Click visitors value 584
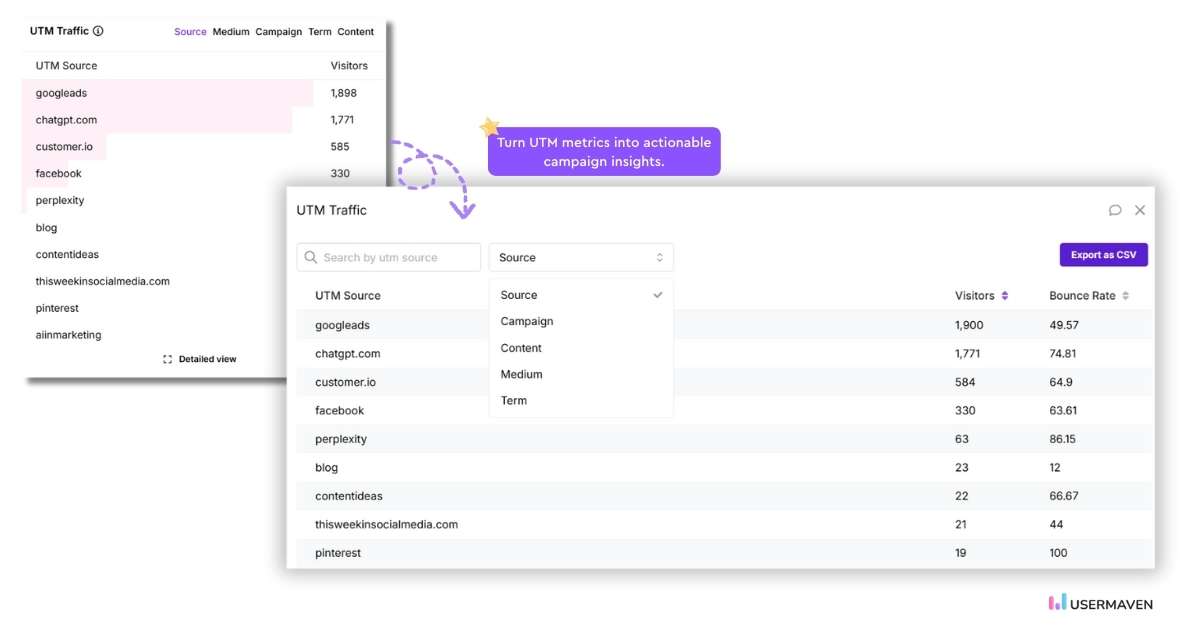Image resolution: width=1200 pixels, height=630 pixels. [965, 382]
